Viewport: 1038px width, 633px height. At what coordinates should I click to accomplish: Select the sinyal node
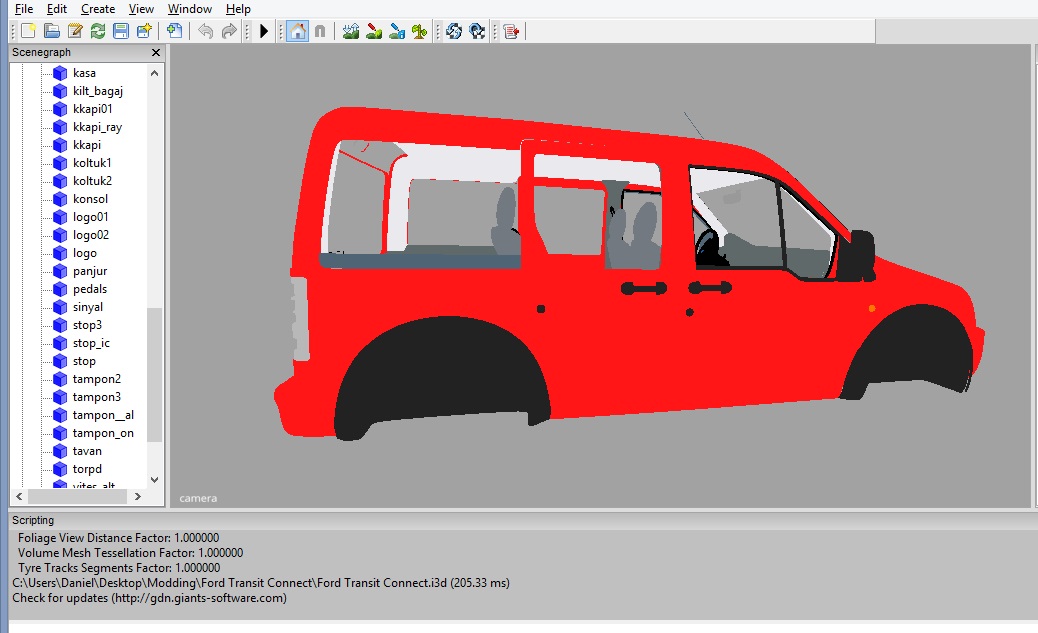tap(88, 307)
